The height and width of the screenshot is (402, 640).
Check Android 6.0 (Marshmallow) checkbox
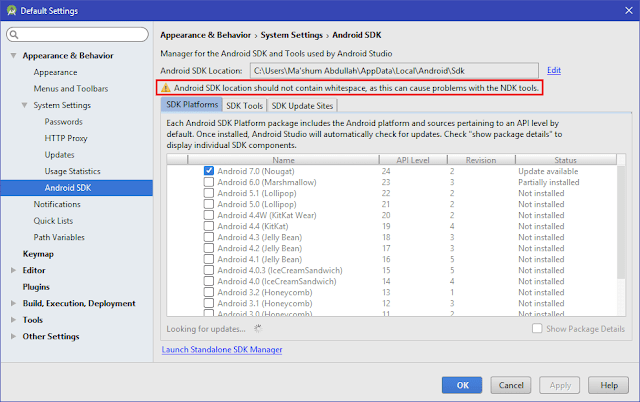(209, 182)
